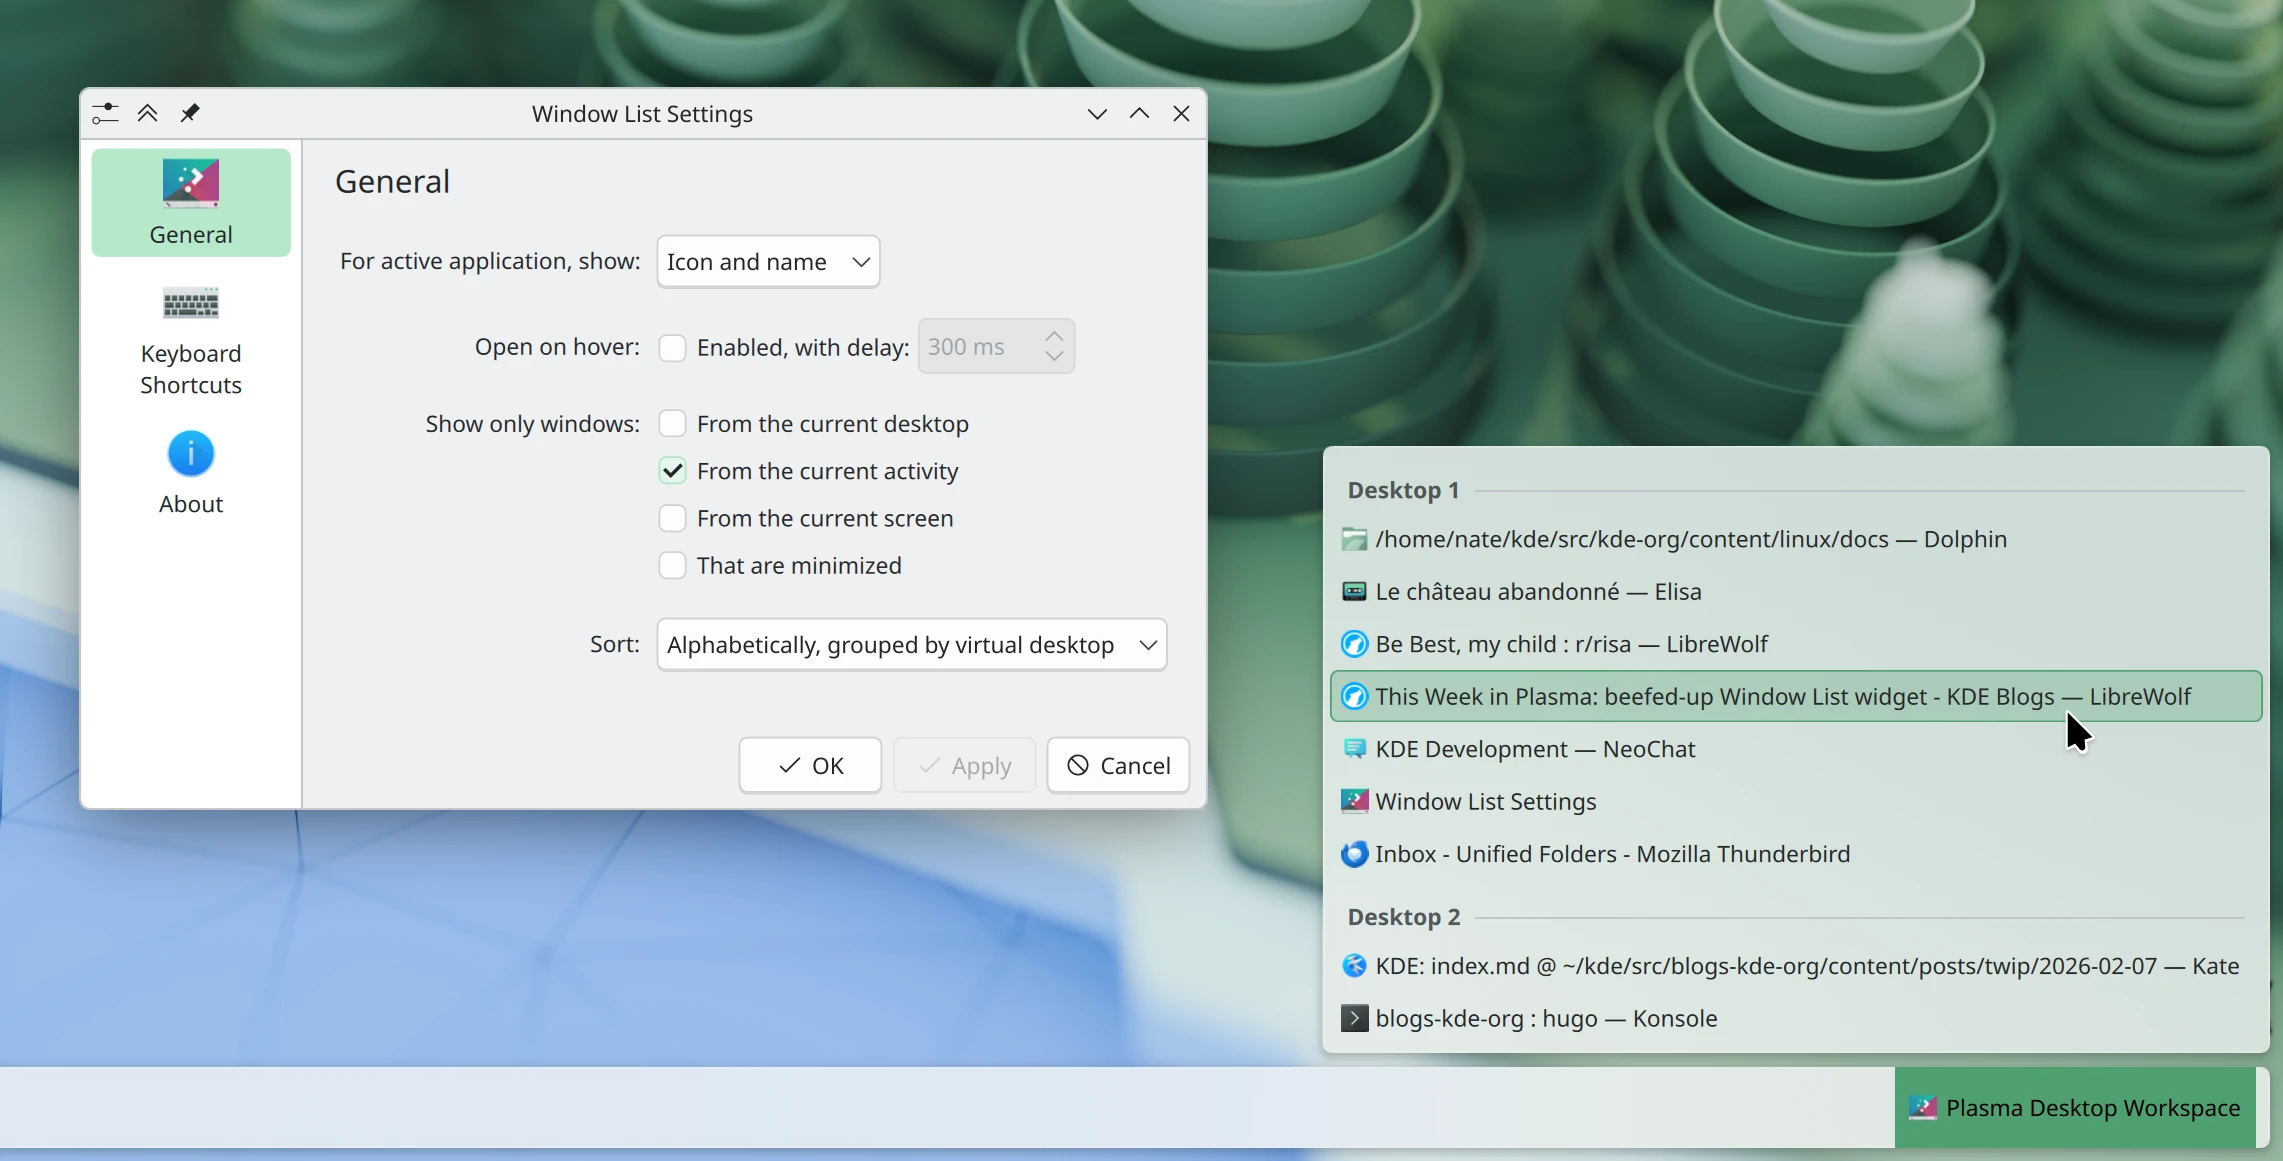Click the down chevron in the dialog titlebar
This screenshot has height=1161, width=2283.
tap(1095, 113)
